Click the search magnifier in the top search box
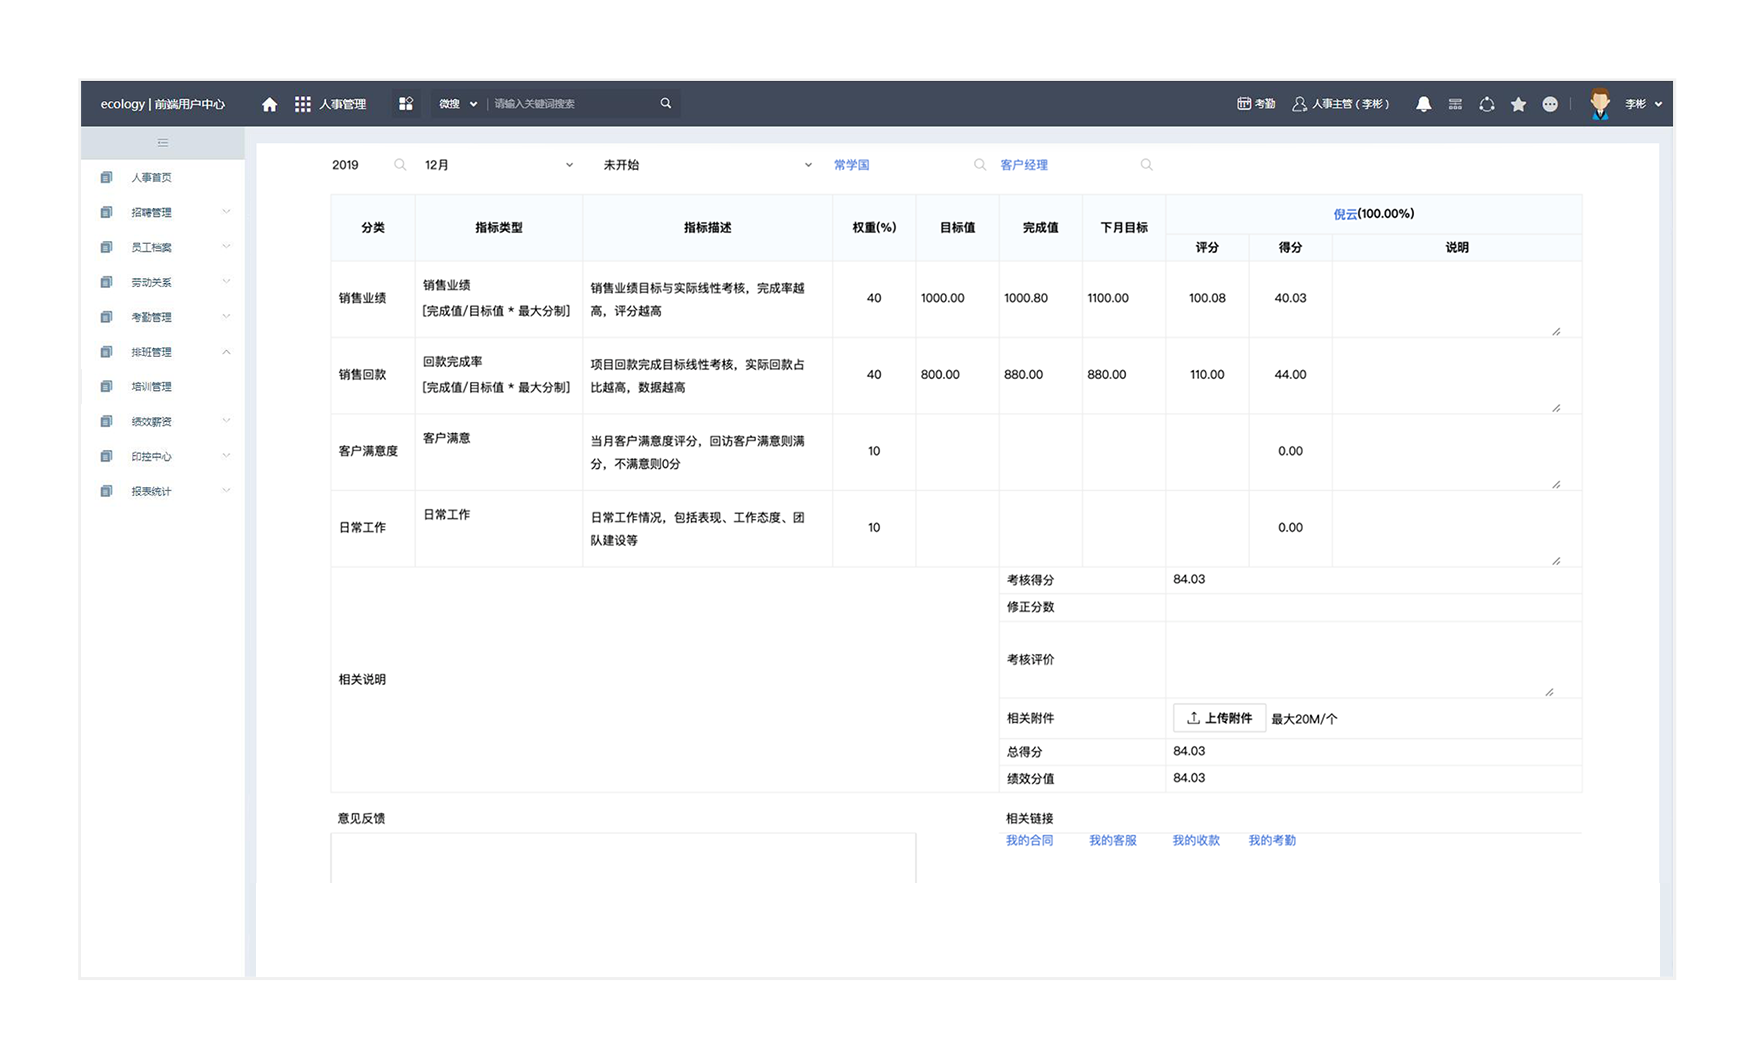 point(666,103)
